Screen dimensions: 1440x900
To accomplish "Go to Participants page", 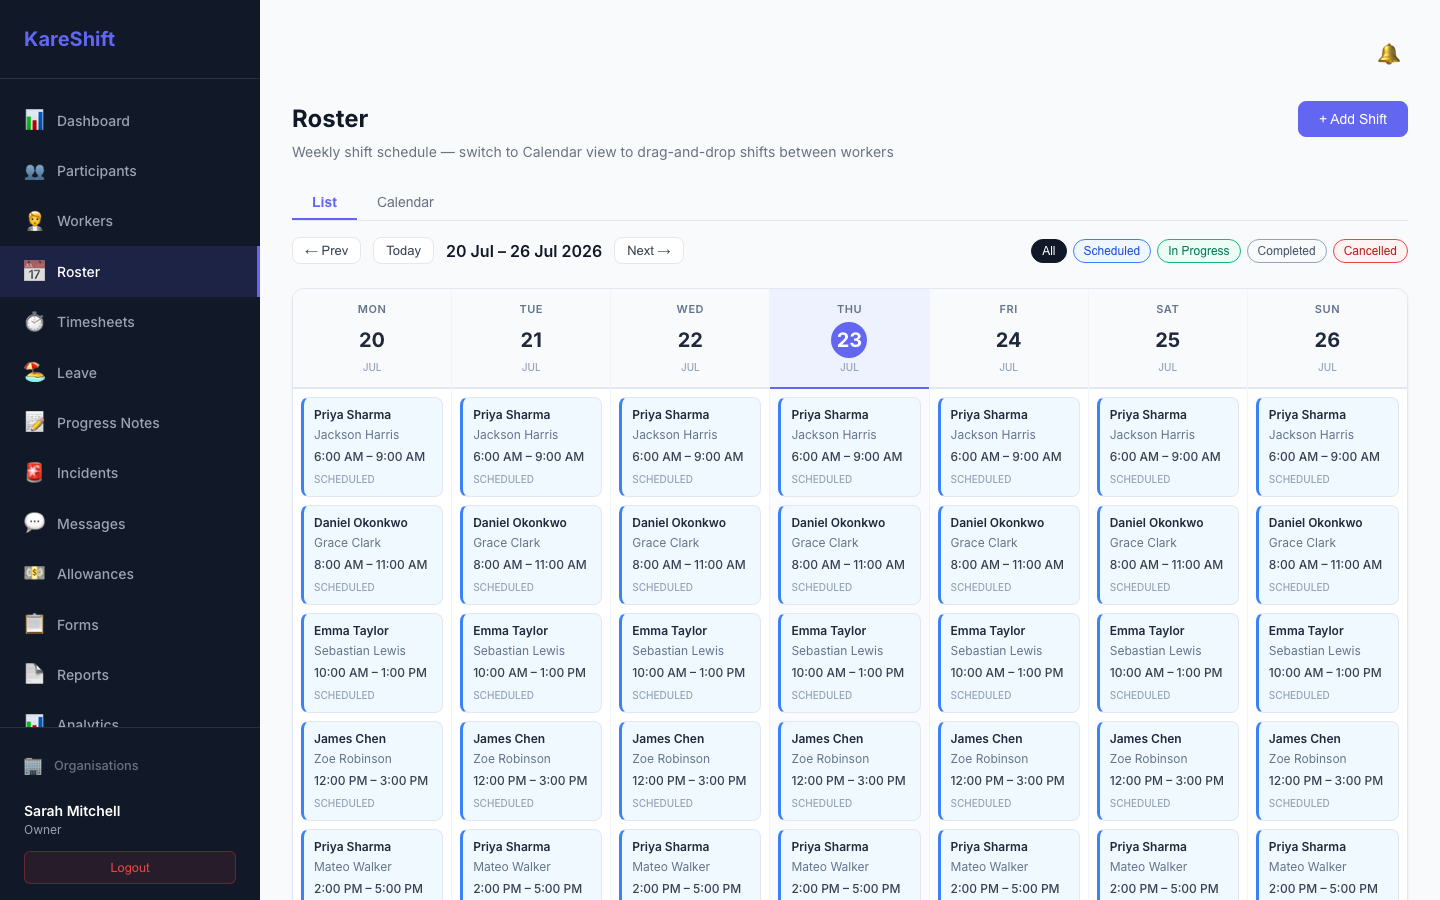I will (130, 171).
